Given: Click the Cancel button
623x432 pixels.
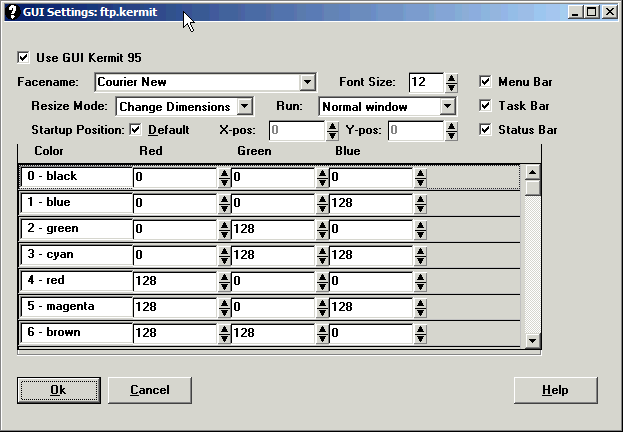Looking at the screenshot, I should [x=149, y=390].
